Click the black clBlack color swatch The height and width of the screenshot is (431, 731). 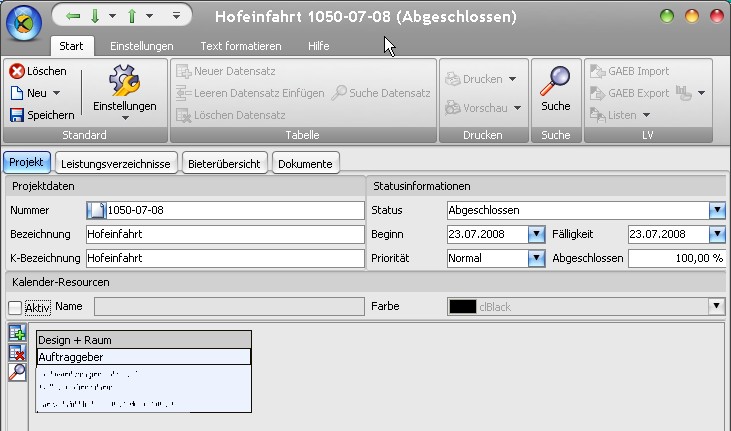point(462,306)
